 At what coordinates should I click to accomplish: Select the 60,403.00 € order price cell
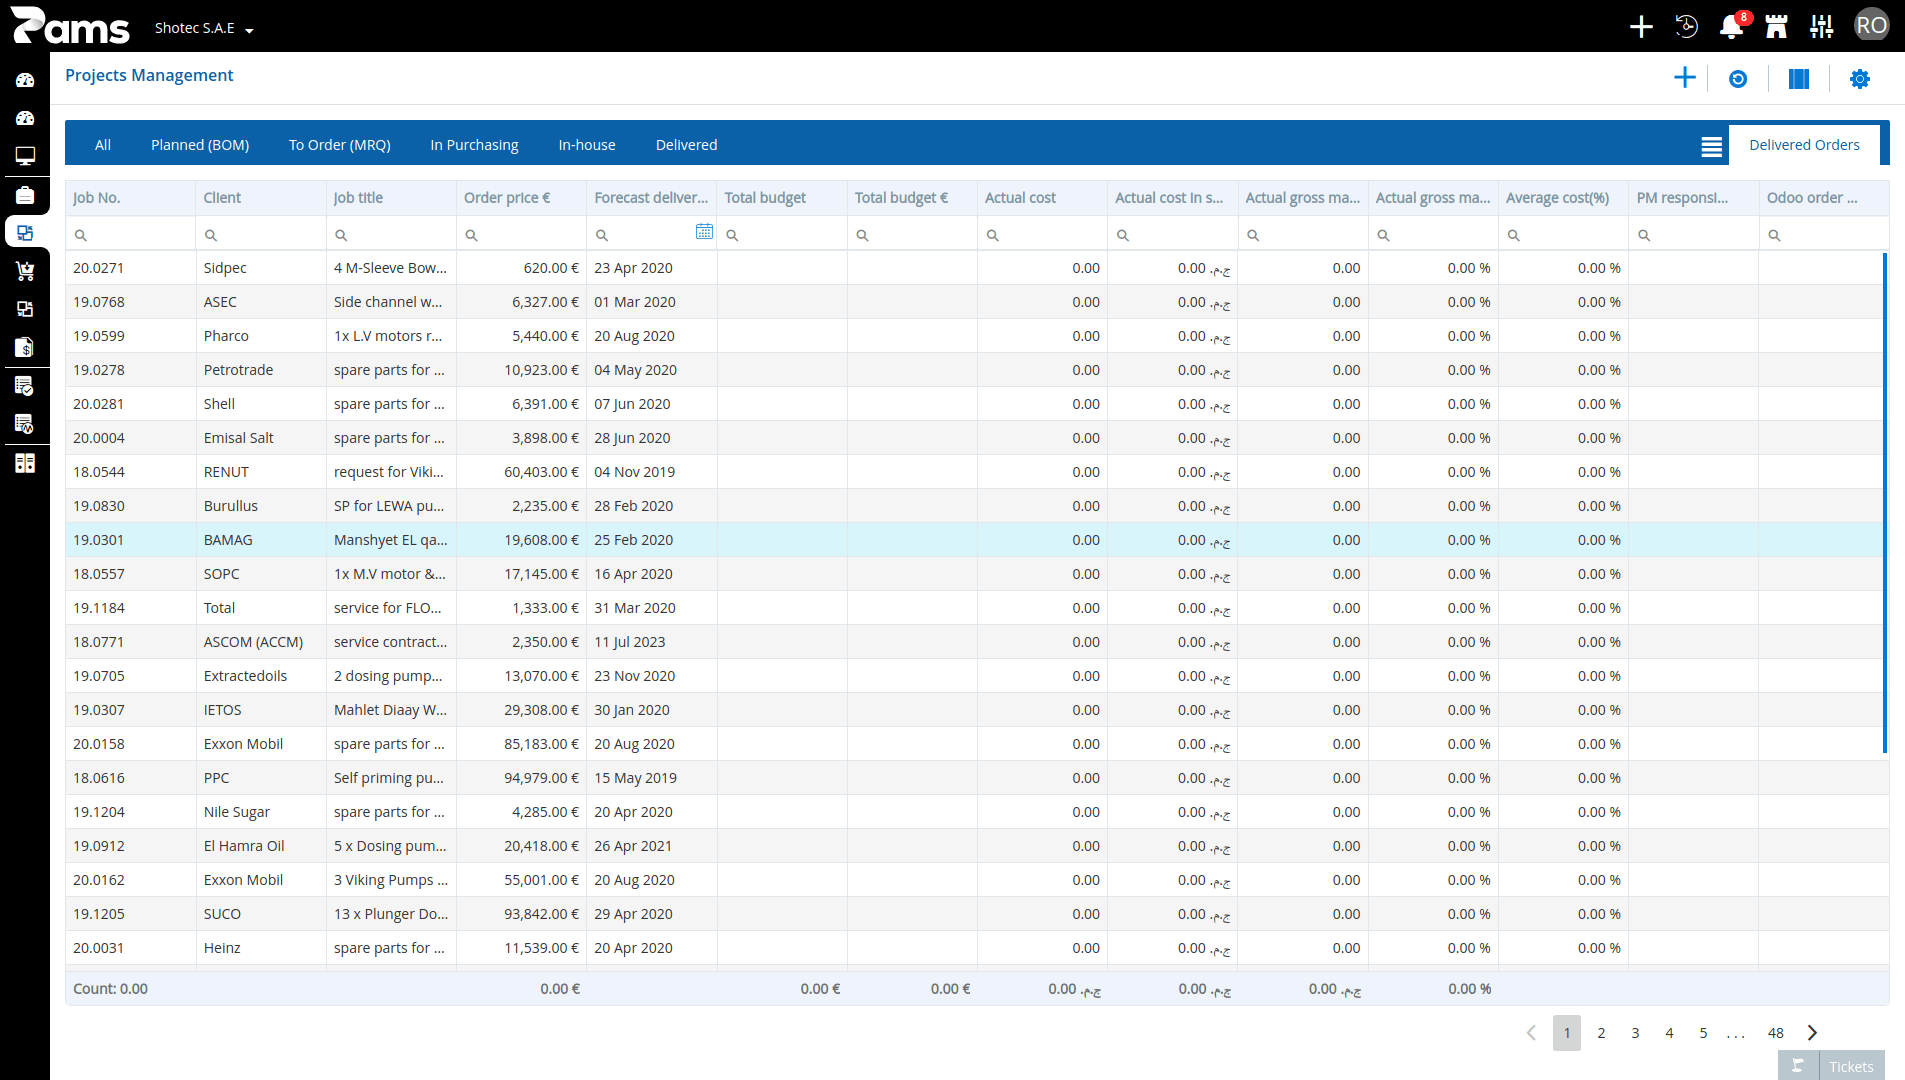tap(521, 472)
